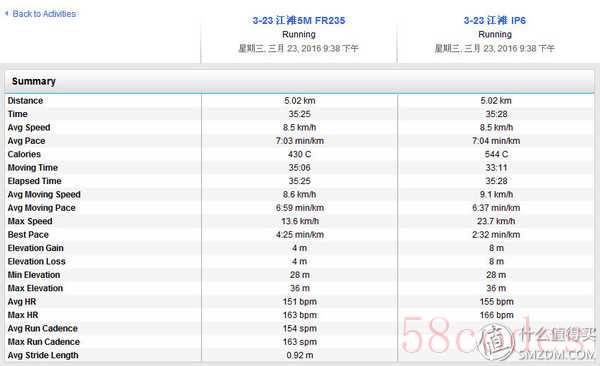600x366 pixels.
Task: Open the 3-23 FR235 activity title link
Action: tap(299, 20)
